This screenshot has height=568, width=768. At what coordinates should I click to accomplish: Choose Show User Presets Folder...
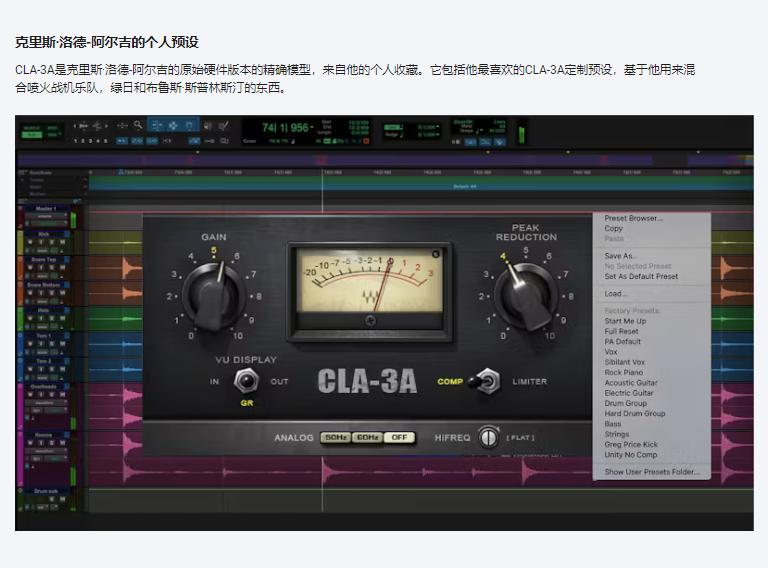[x=652, y=472]
